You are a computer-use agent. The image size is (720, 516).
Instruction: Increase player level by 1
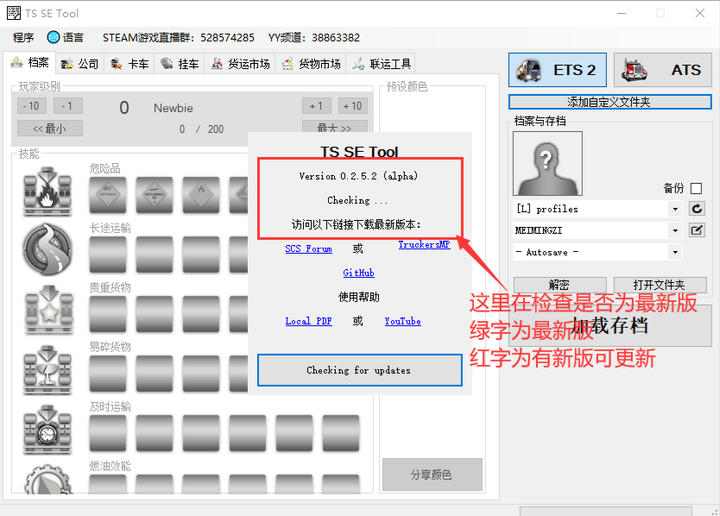pos(316,106)
